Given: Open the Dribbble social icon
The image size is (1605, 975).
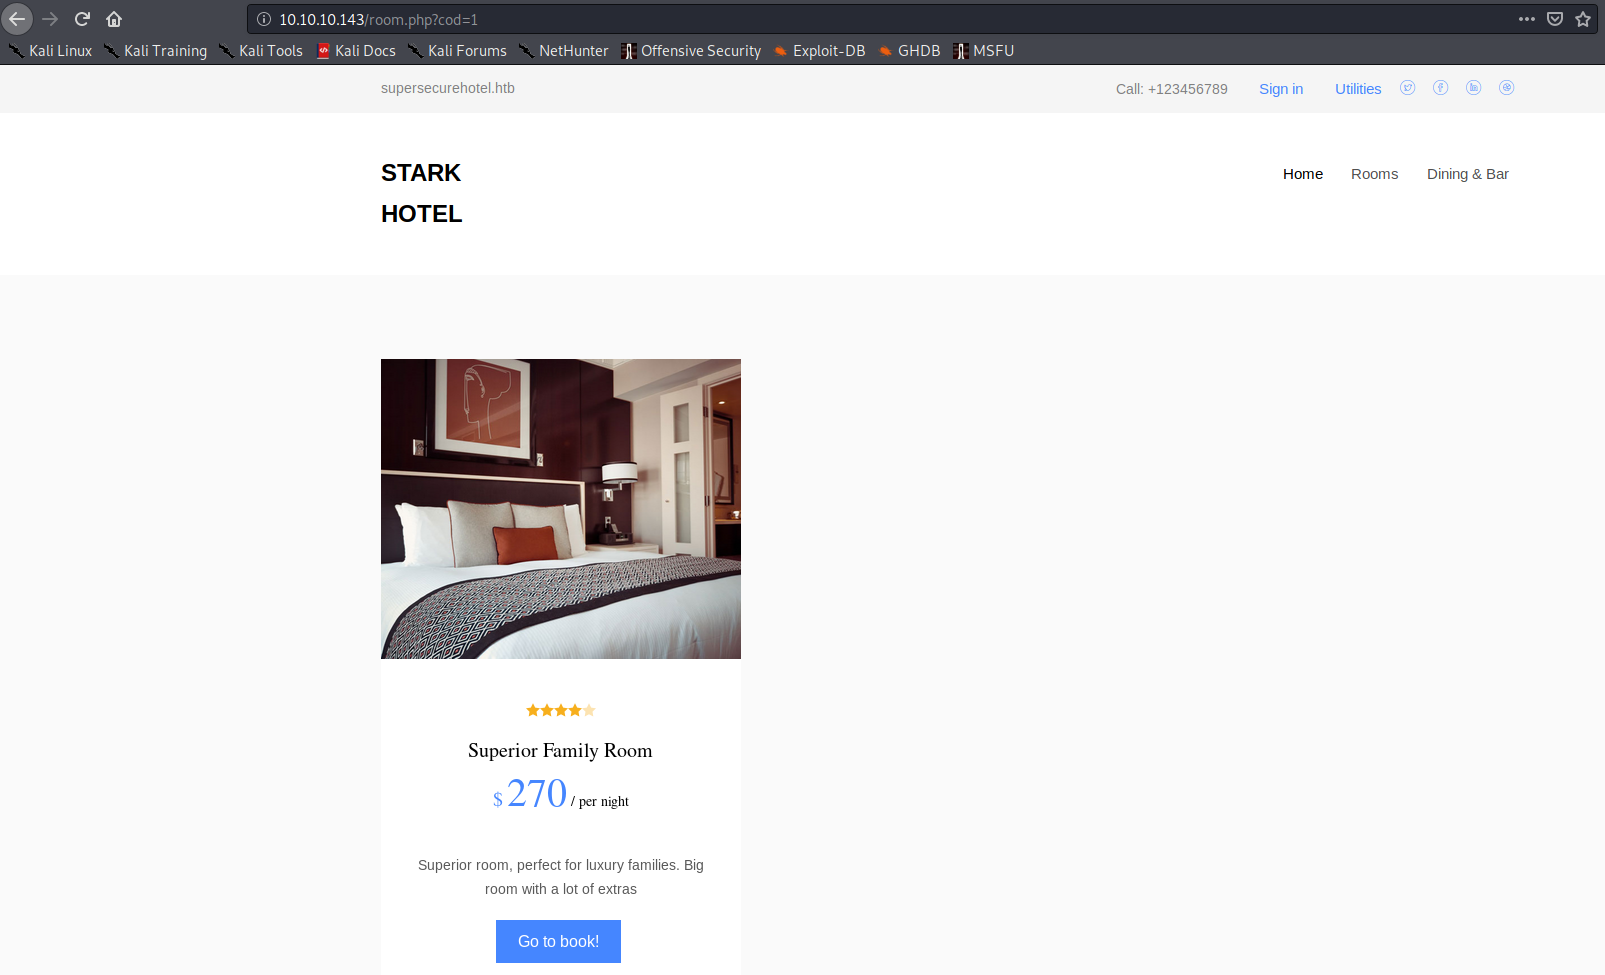Looking at the screenshot, I should pos(1506,88).
